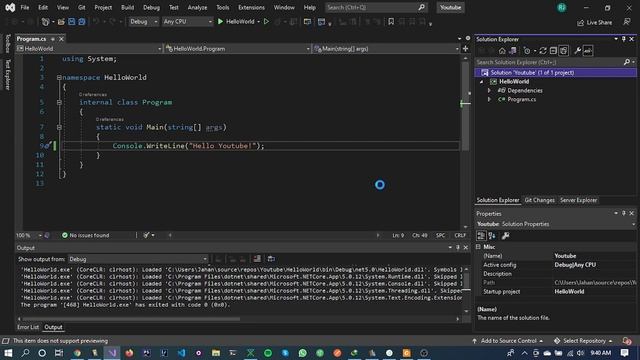Open VS Code from the taskbar
The width and height of the screenshot is (640, 360).
[182, 353]
